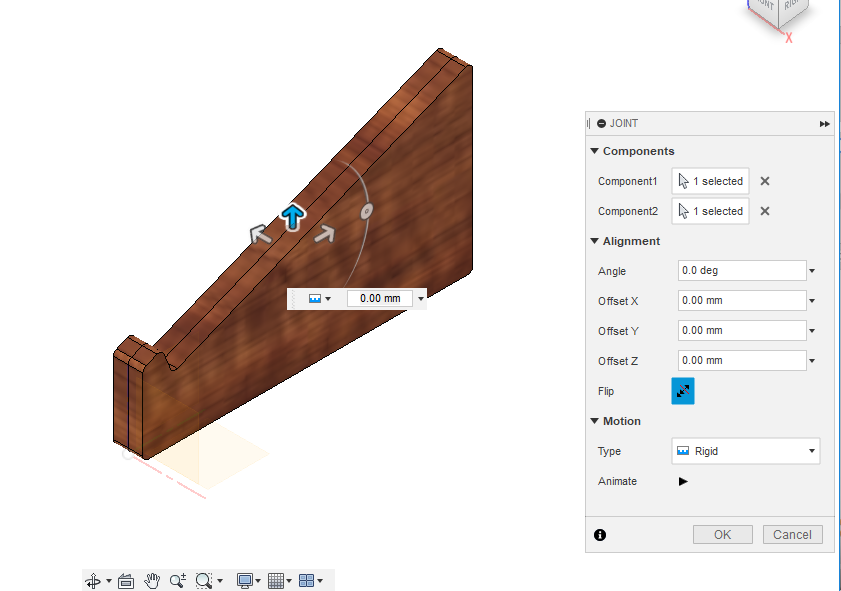Clear Component1 selection with X

(x=765, y=181)
